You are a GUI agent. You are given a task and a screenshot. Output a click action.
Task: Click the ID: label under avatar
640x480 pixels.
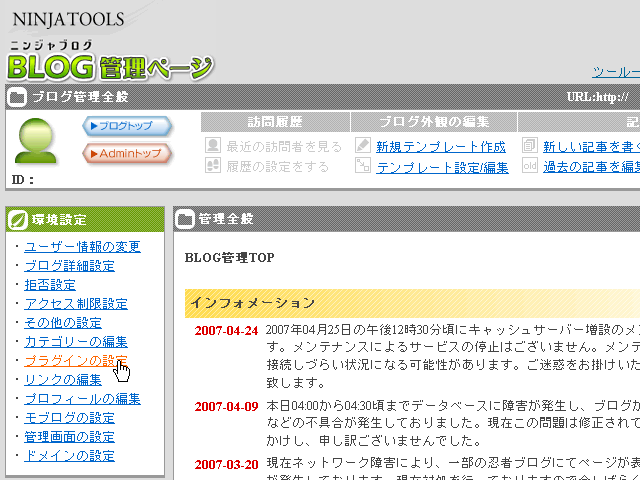point(22,180)
